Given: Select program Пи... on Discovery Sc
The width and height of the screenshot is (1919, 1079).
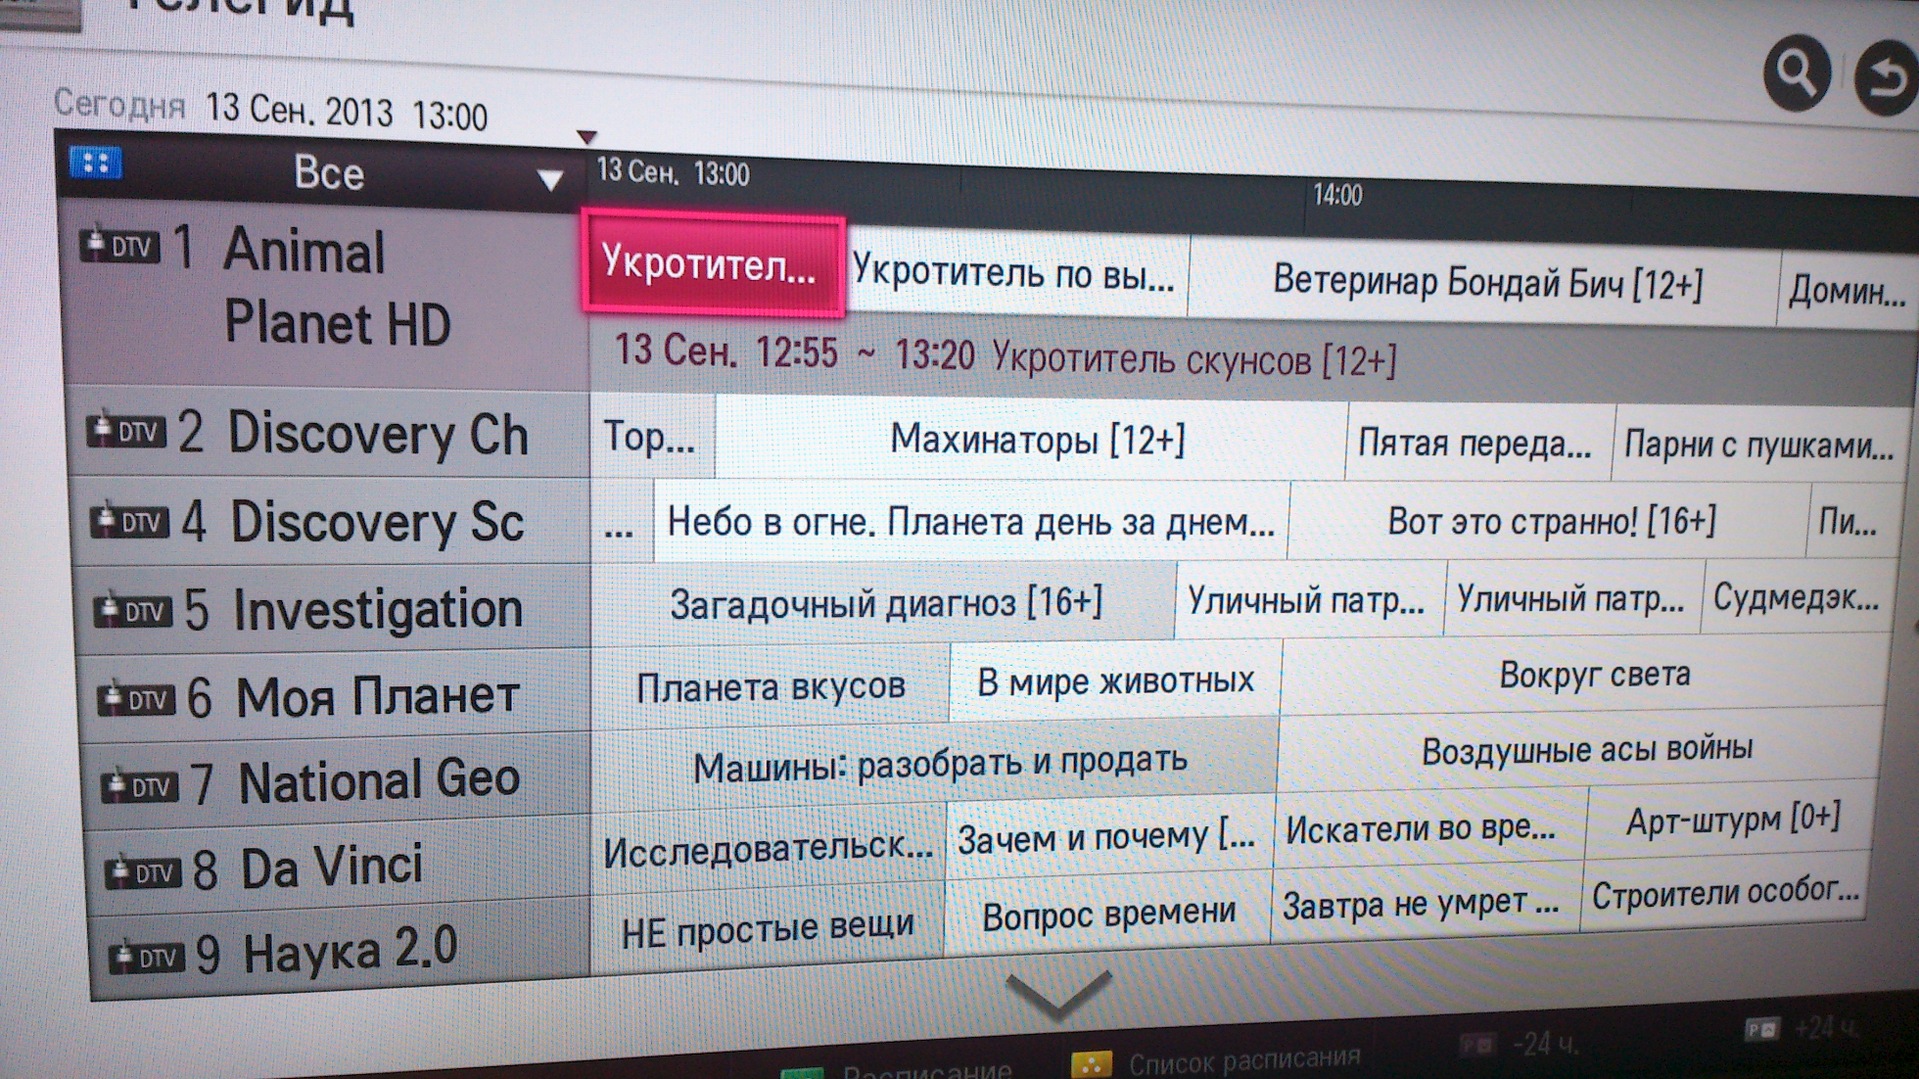Looking at the screenshot, I should pos(1854,521).
